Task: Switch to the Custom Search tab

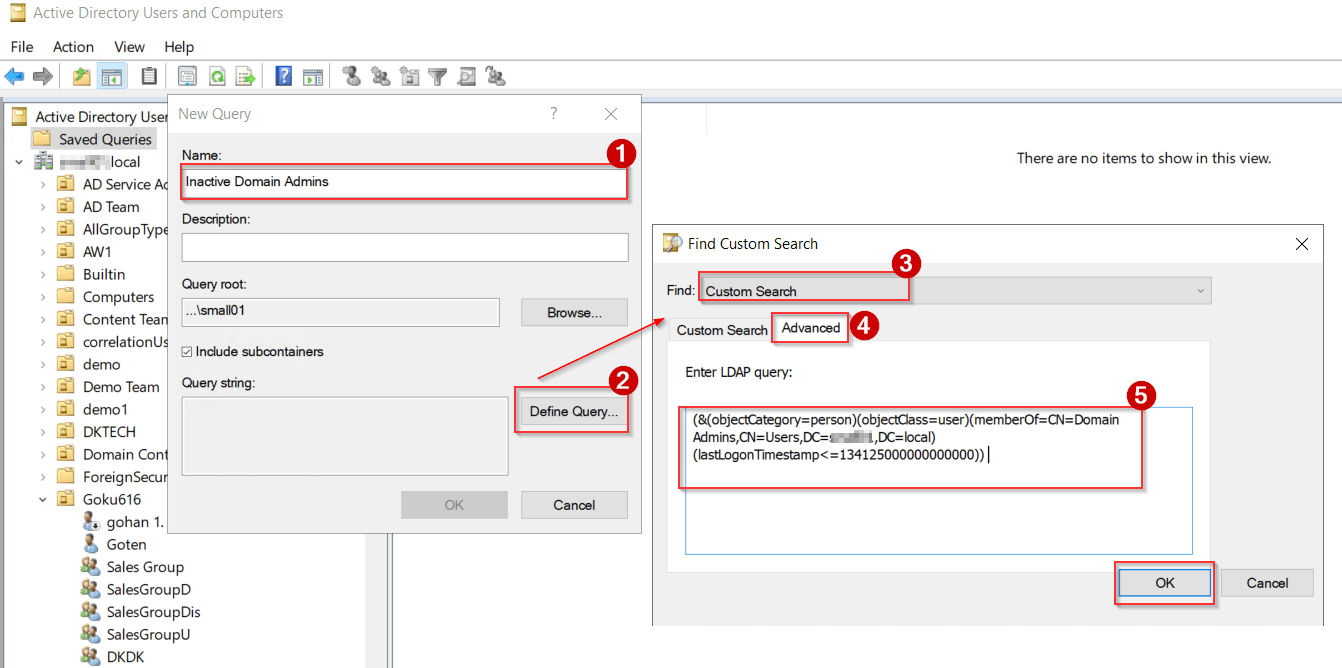Action: tap(722, 330)
